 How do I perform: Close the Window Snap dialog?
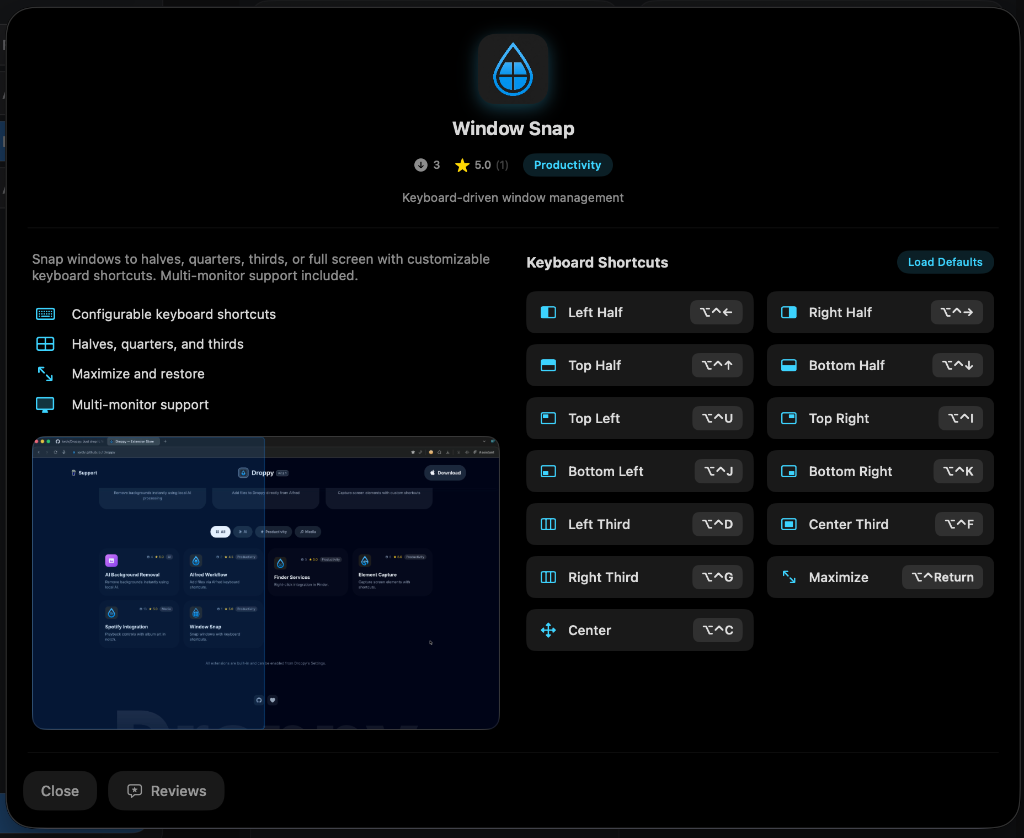tap(60, 791)
